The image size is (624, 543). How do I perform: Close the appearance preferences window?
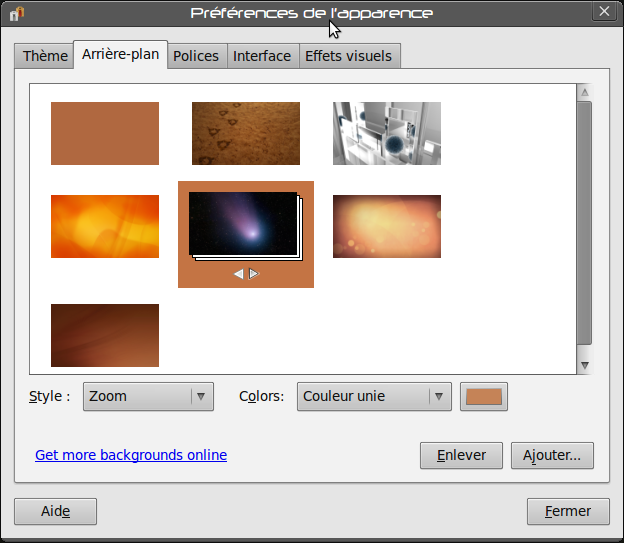[x=604, y=11]
